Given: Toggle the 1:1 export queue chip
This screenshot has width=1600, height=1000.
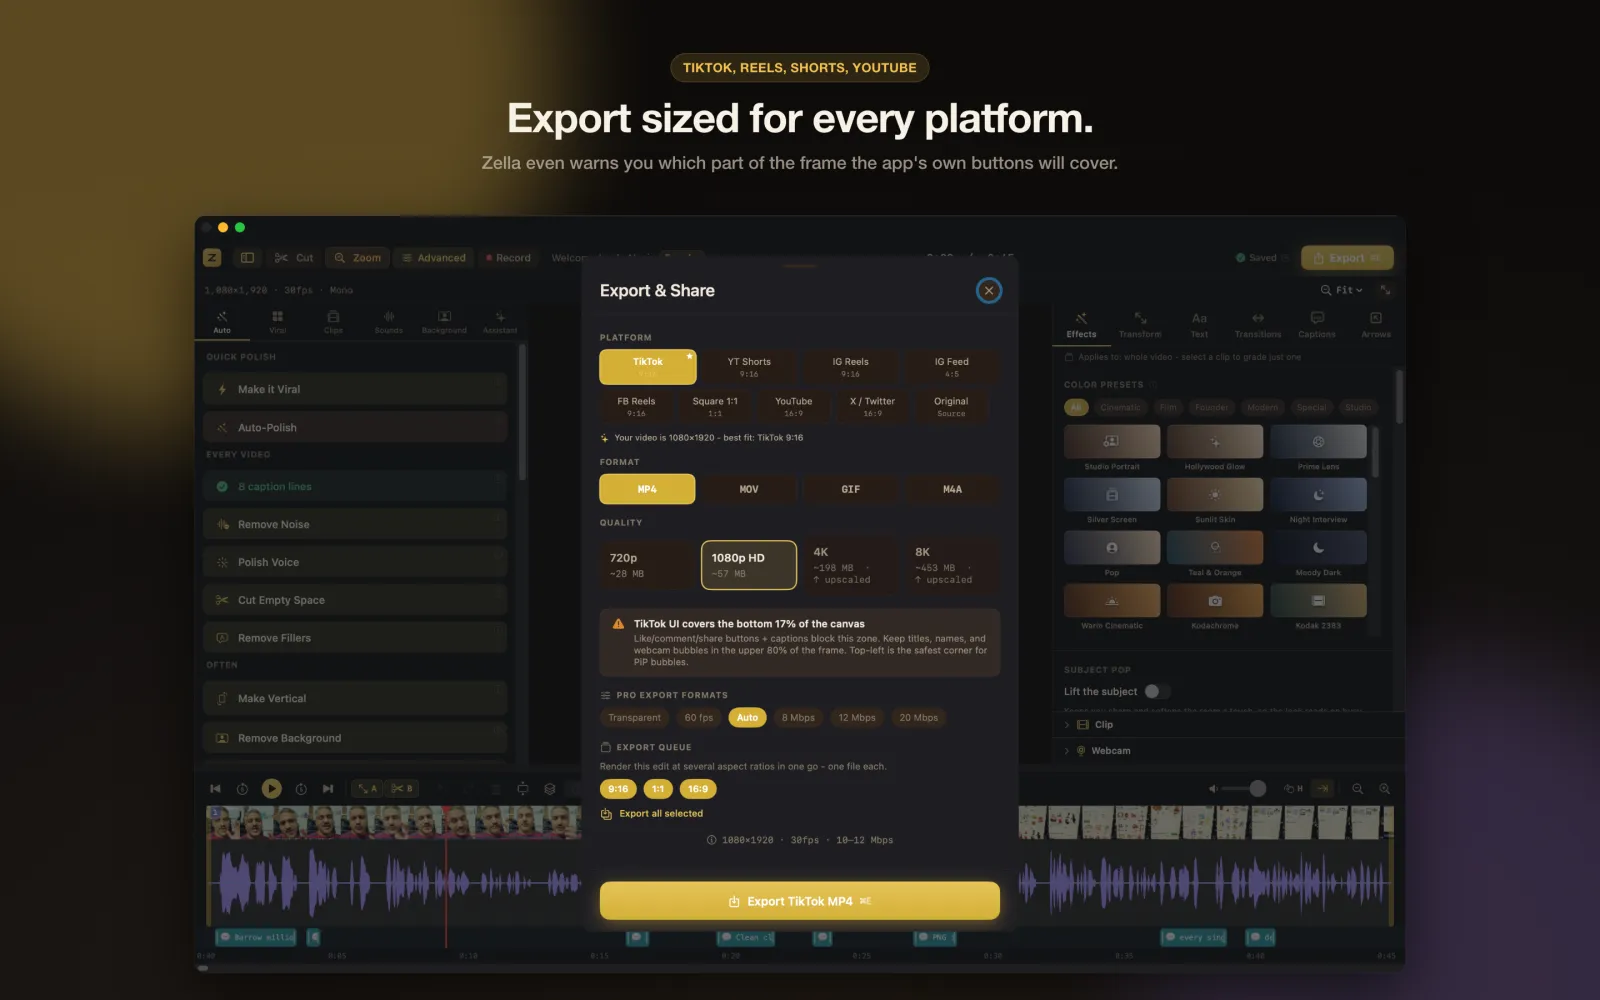Looking at the screenshot, I should [x=658, y=789].
